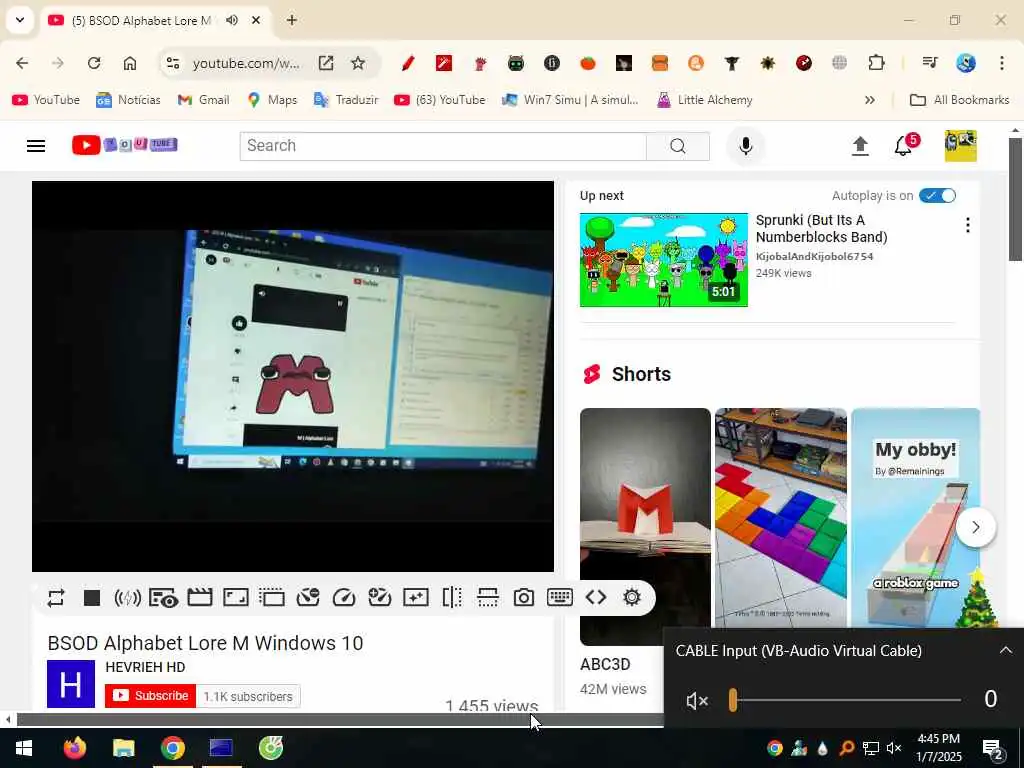Open the enhancer settings gear icon

[x=632, y=598]
